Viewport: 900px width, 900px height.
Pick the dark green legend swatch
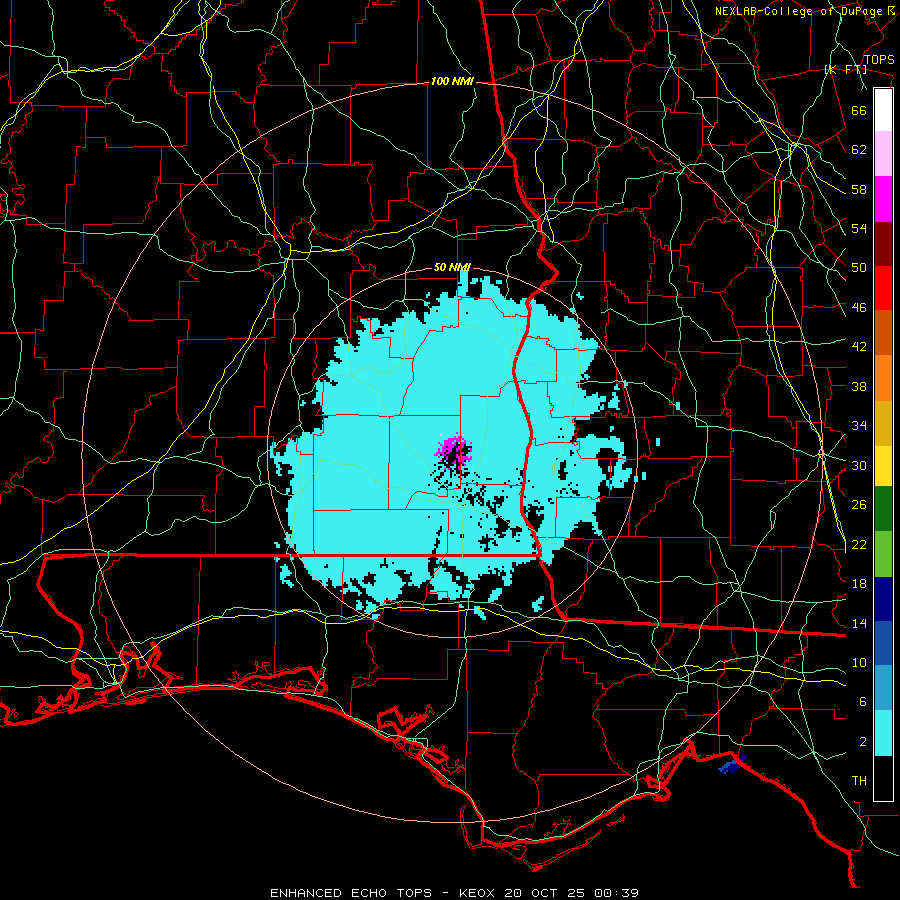click(883, 509)
